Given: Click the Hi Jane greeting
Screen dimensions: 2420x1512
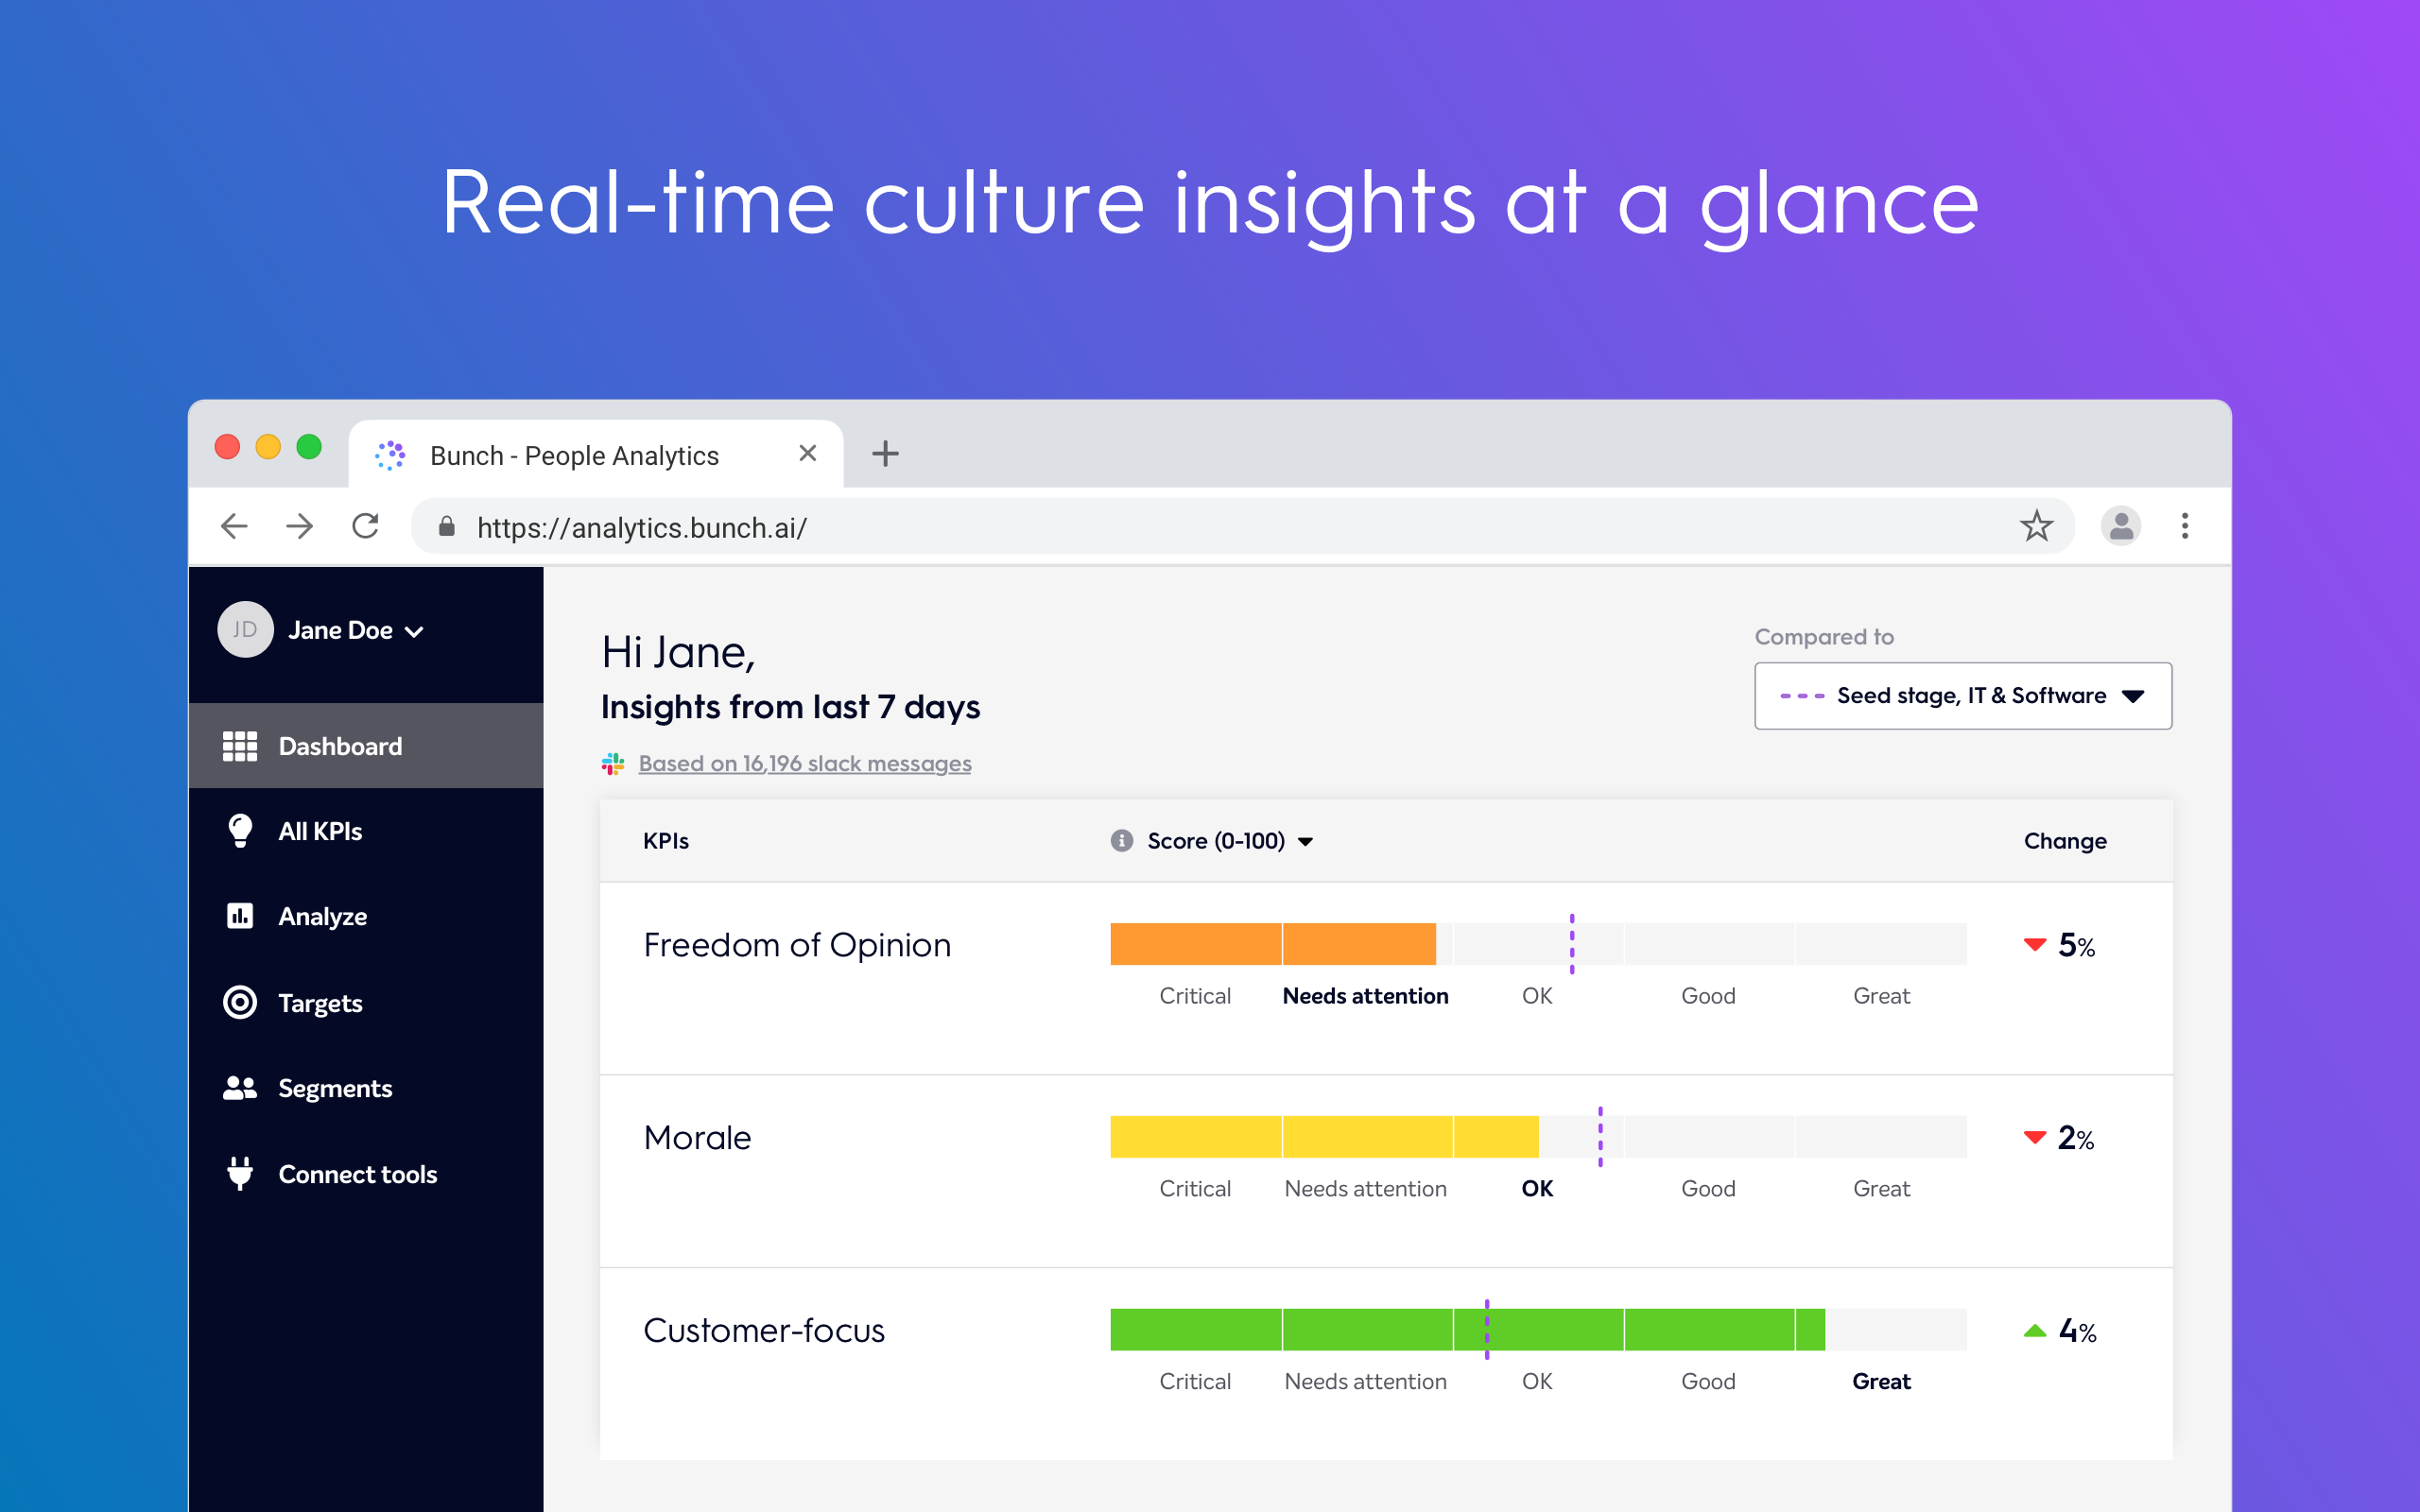Looking at the screenshot, I should [678, 653].
